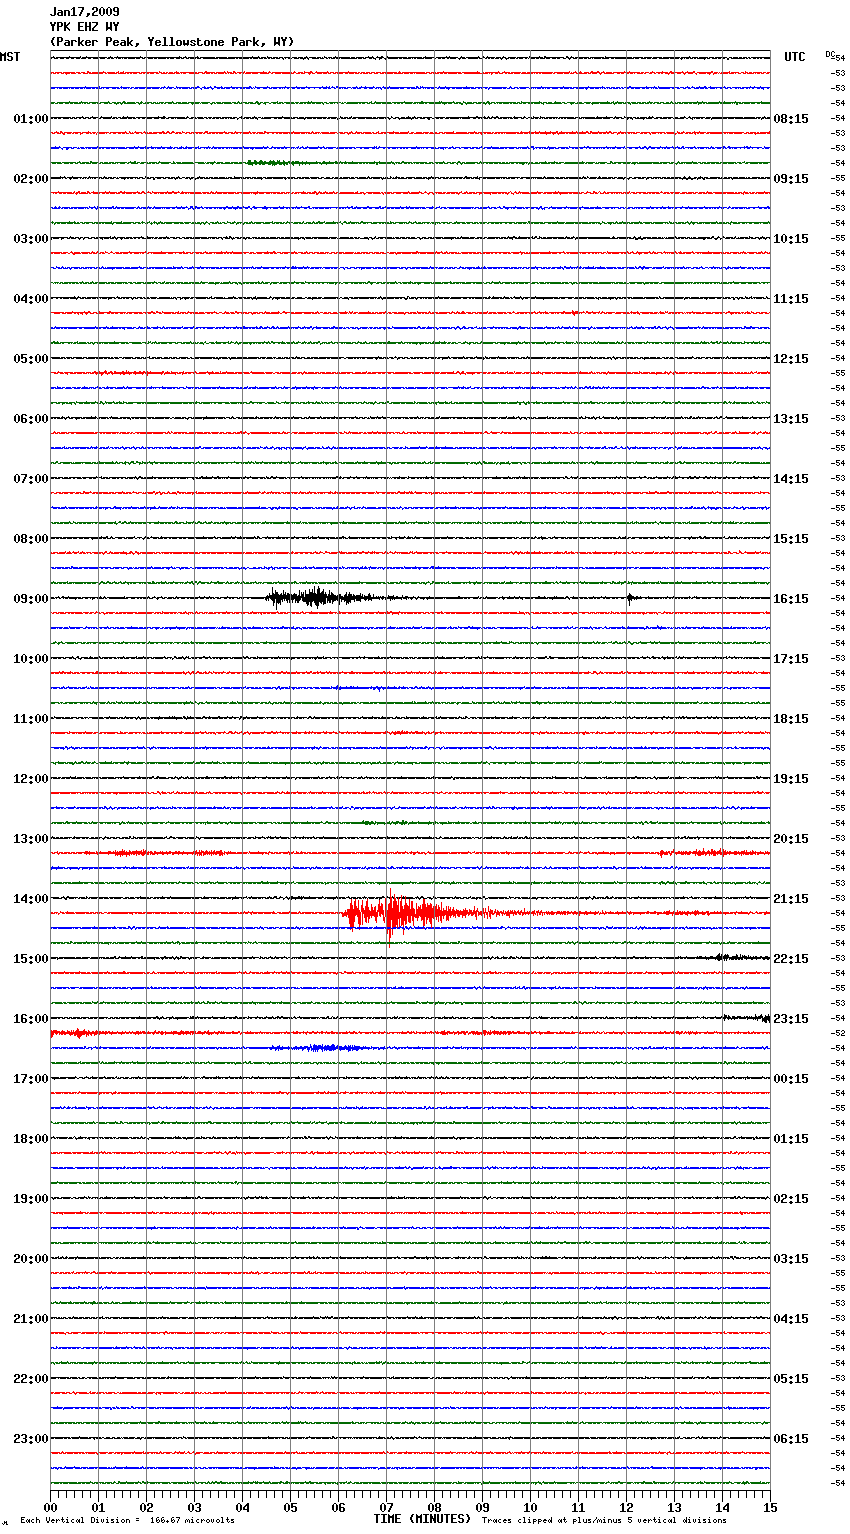Image resolution: width=850 pixels, height=1534 pixels.
Task: Click the 20:15 UTC time label
Action: (791, 839)
